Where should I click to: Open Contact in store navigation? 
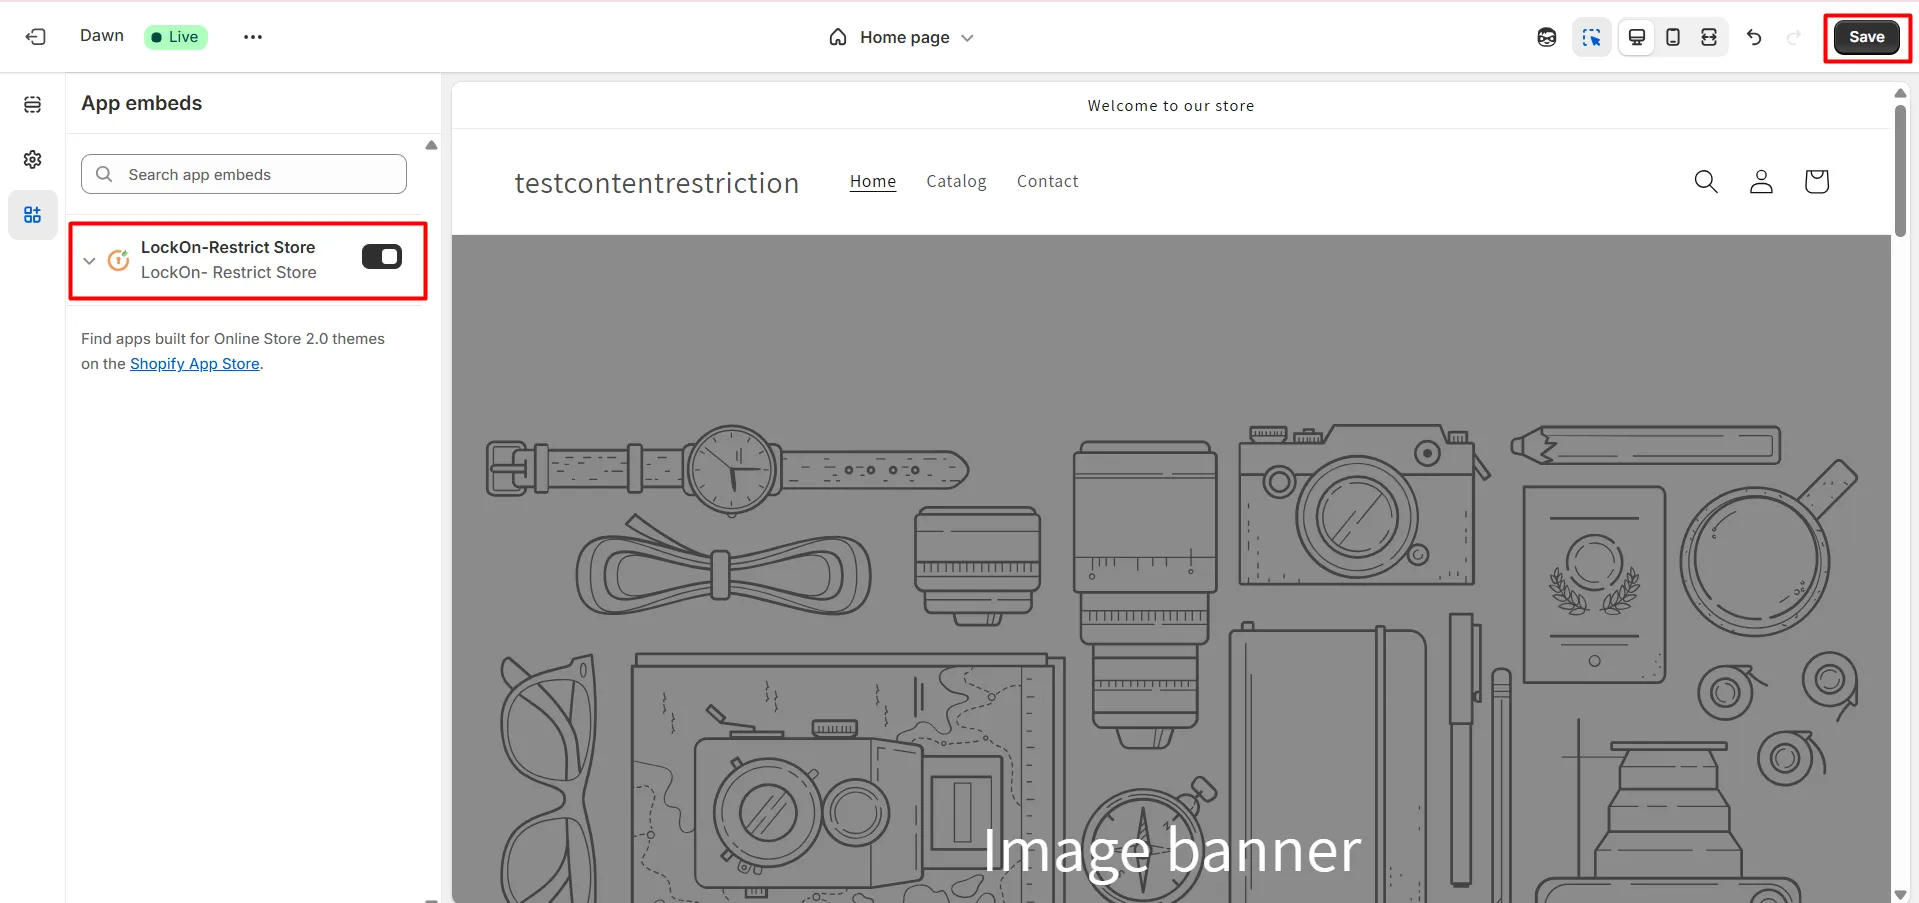(1048, 181)
